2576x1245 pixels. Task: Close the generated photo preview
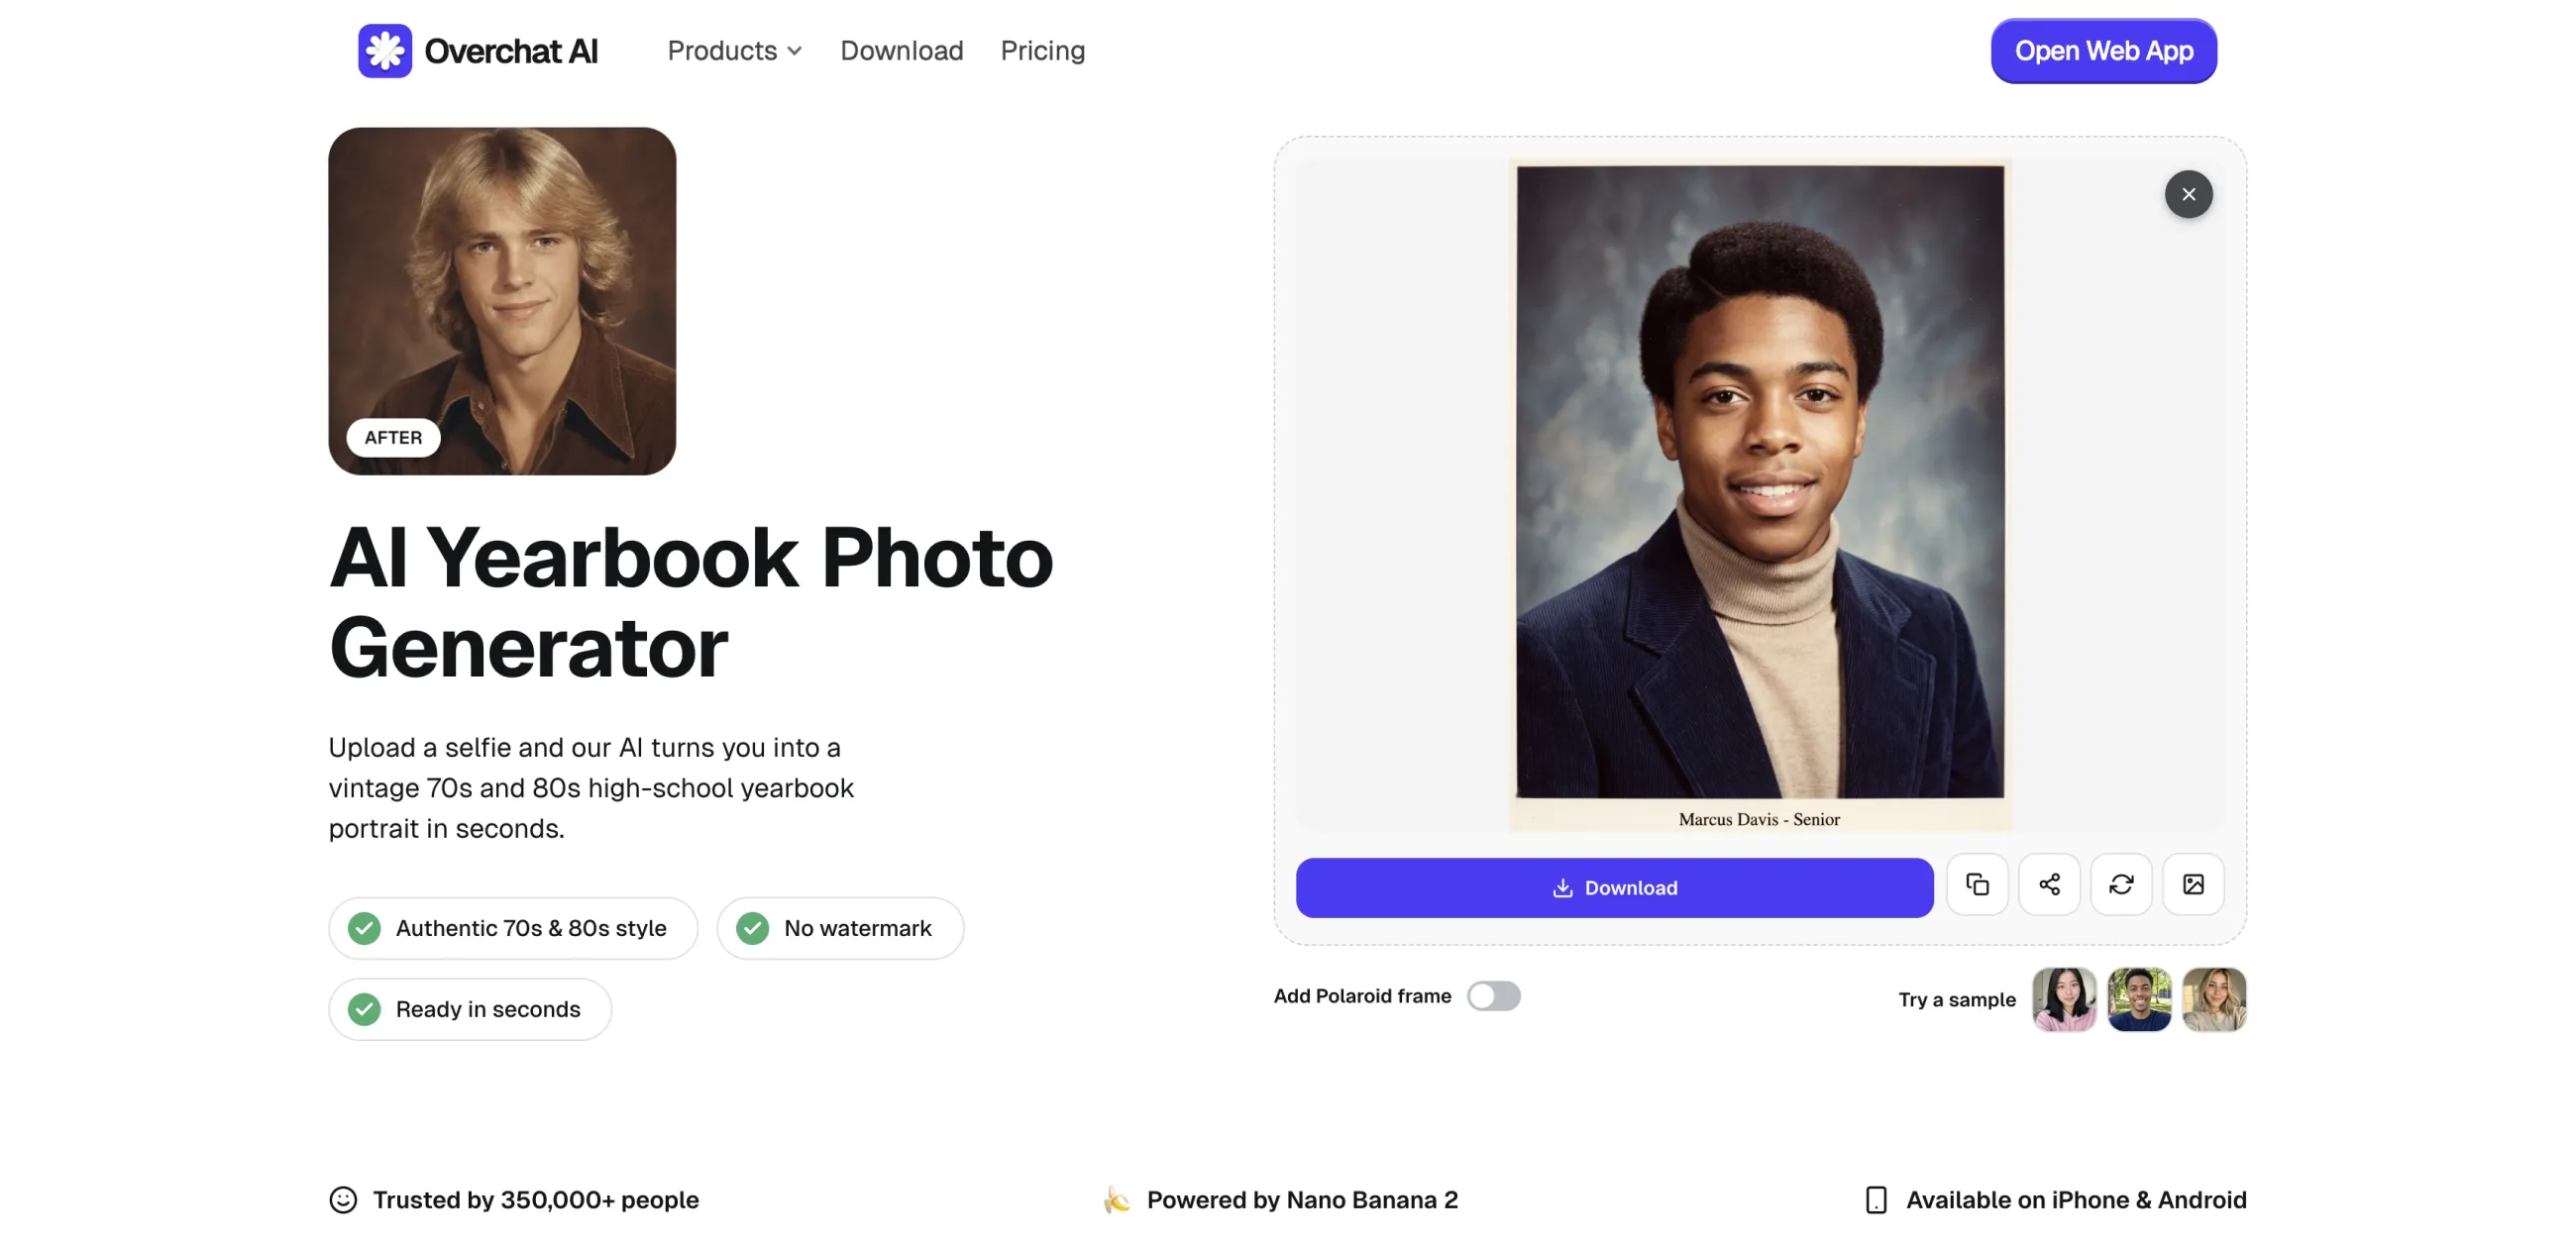point(2188,194)
